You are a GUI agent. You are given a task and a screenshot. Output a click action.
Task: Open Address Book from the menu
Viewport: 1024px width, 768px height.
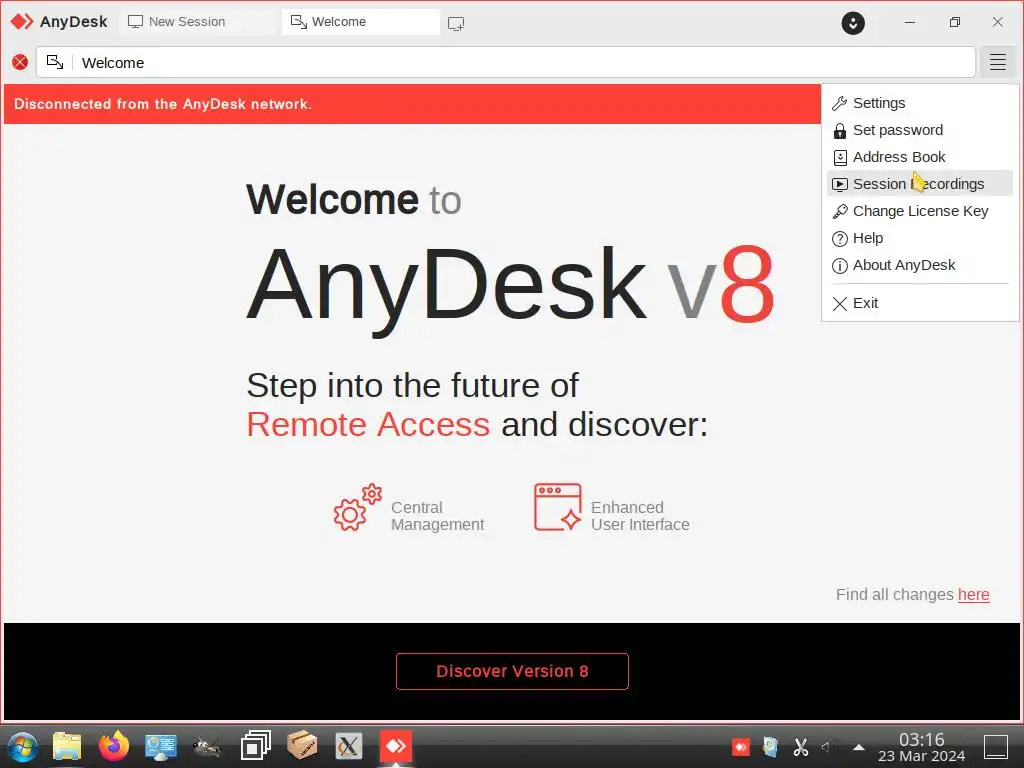(920, 157)
